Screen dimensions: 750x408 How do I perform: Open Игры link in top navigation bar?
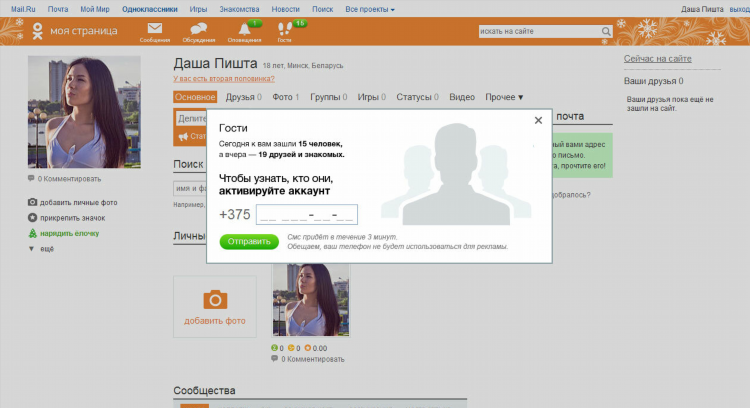198,9
